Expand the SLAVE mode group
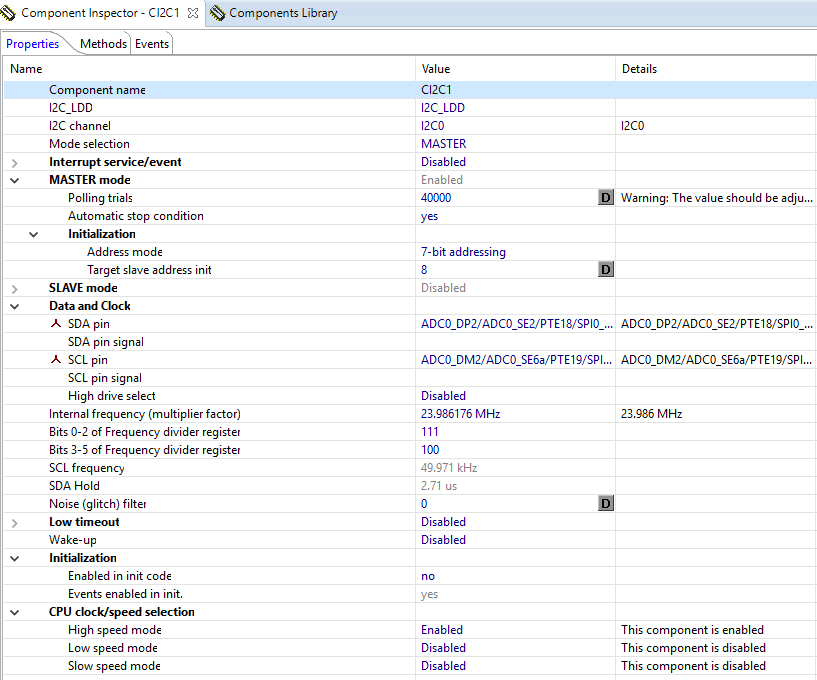This screenshot has width=817, height=680. (15, 288)
